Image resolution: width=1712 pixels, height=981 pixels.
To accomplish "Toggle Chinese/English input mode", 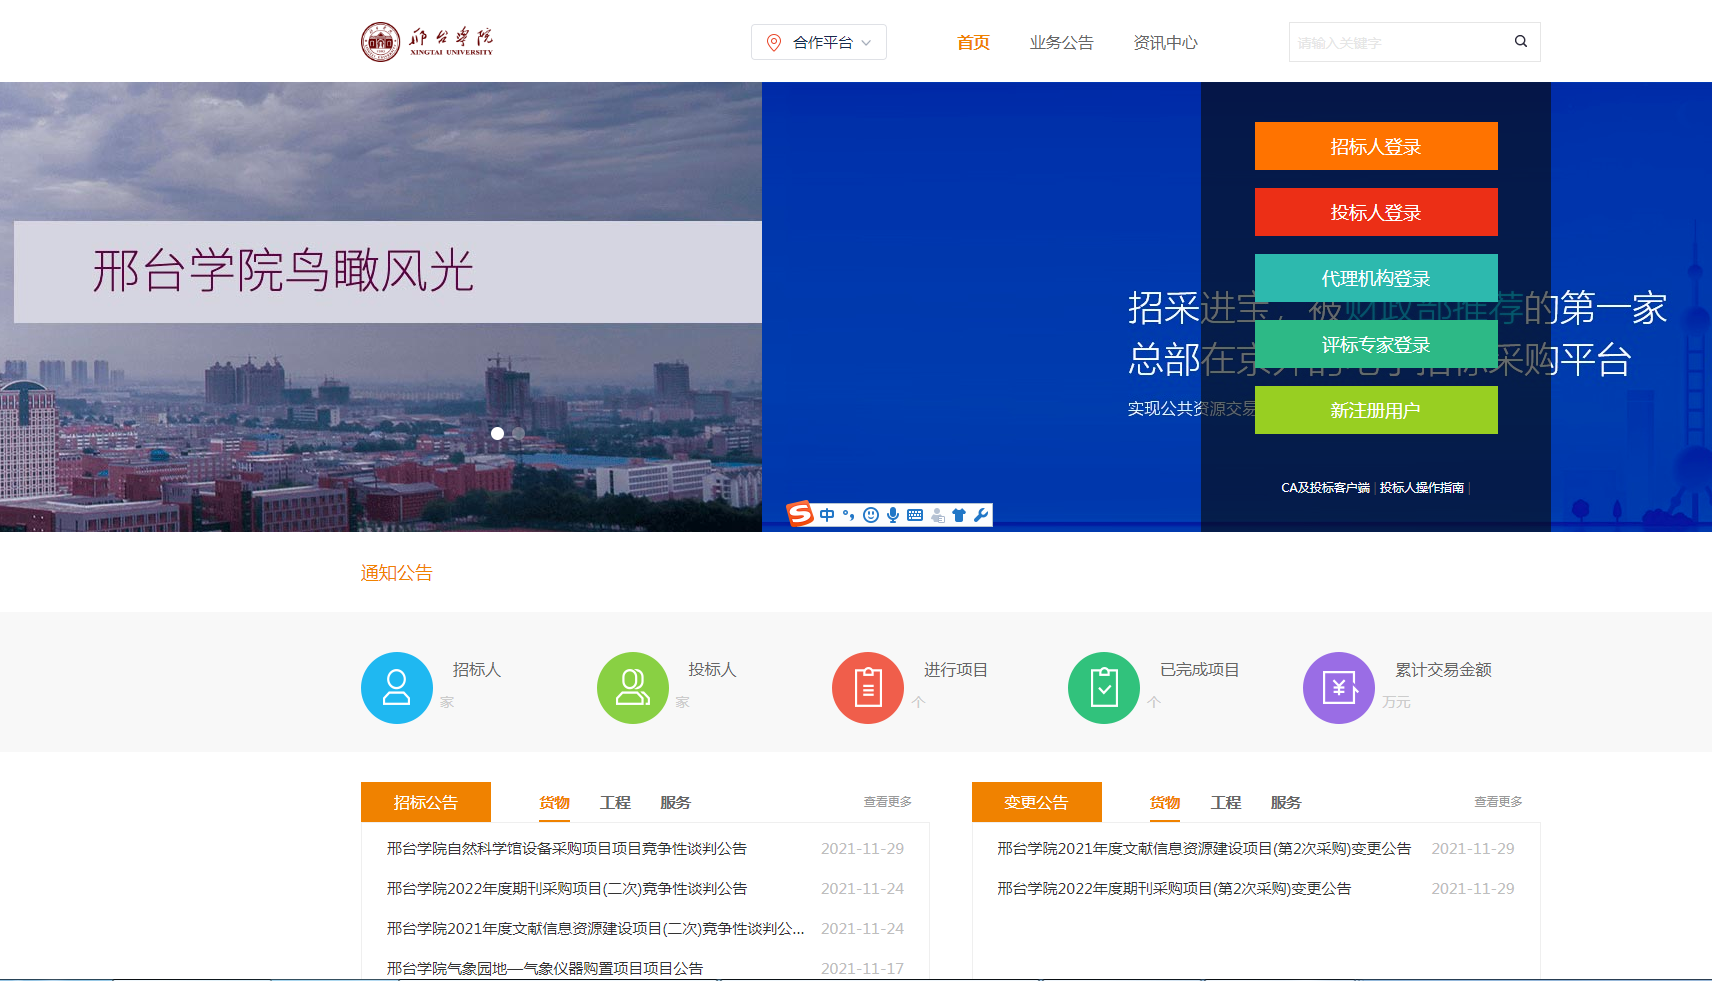I will (x=827, y=515).
